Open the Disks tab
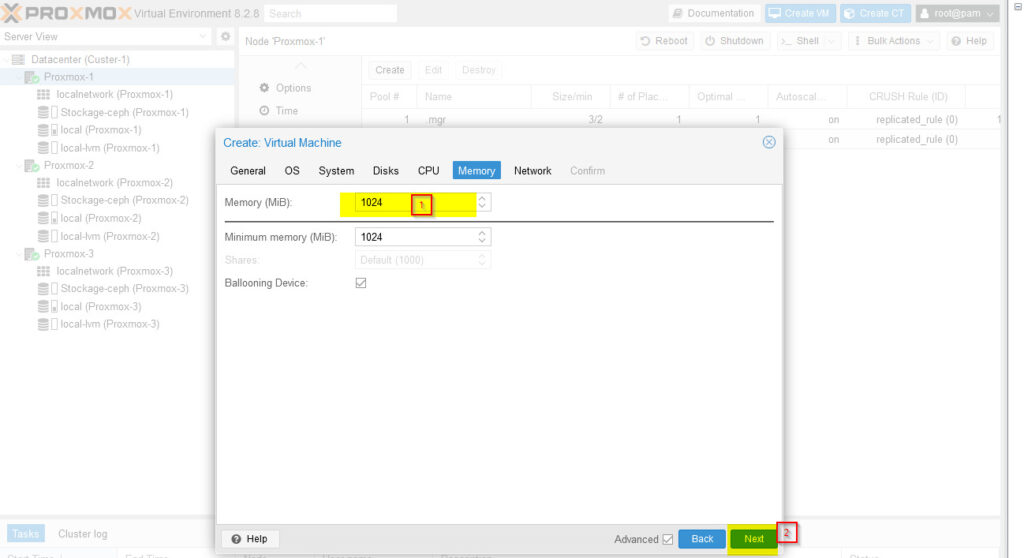The image size is (1024, 558). tap(385, 171)
